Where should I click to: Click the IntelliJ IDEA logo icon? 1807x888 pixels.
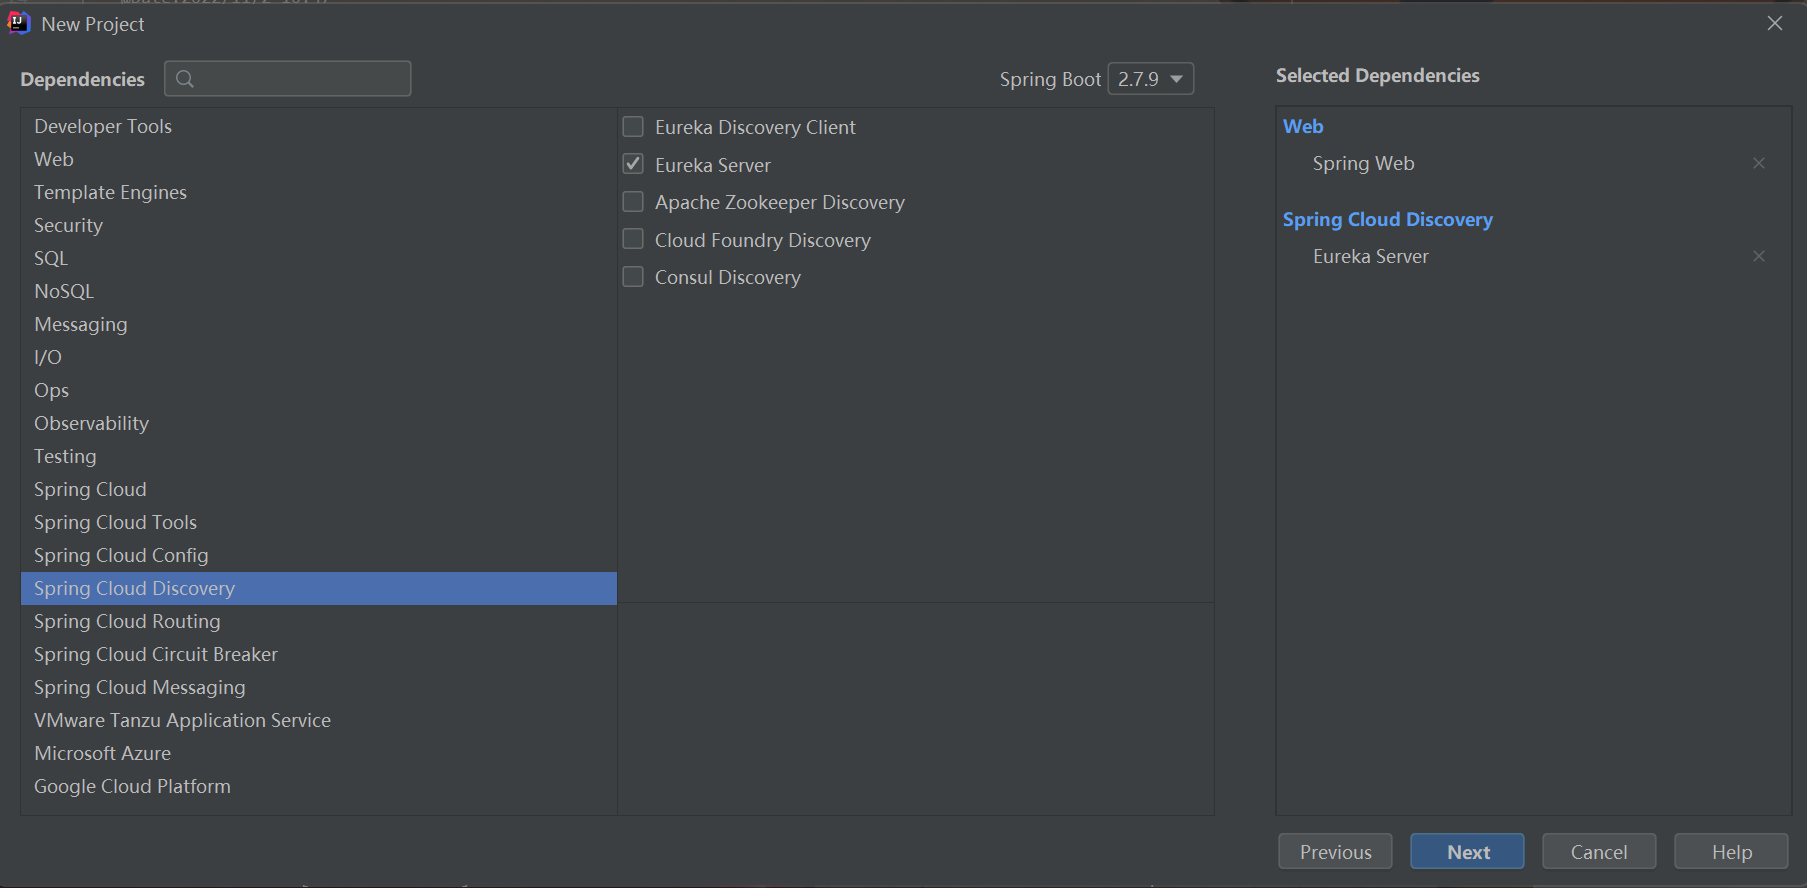18,23
